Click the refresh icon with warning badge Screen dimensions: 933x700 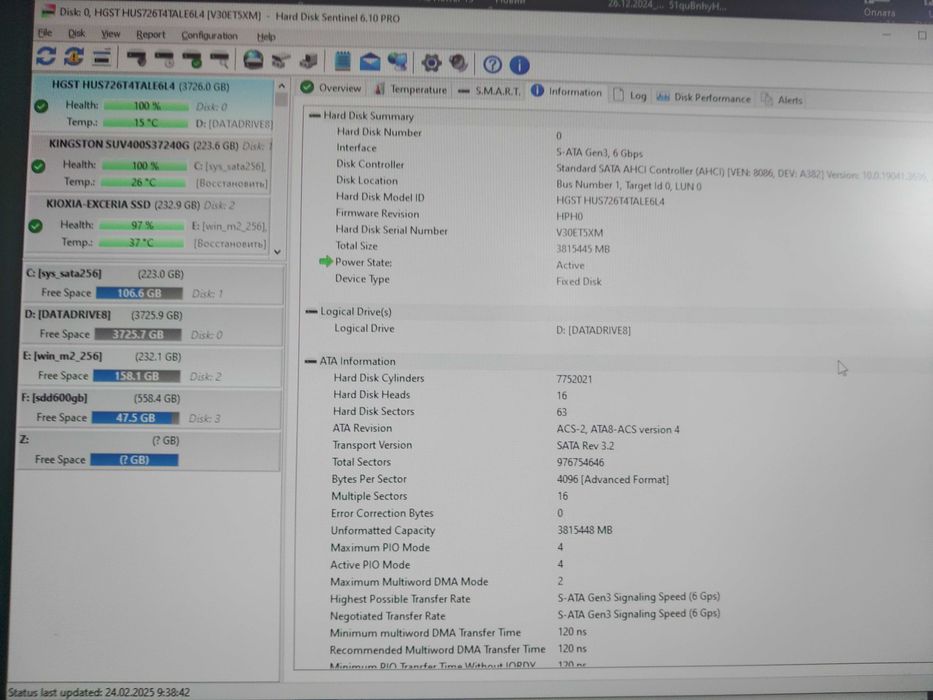tap(74, 57)
